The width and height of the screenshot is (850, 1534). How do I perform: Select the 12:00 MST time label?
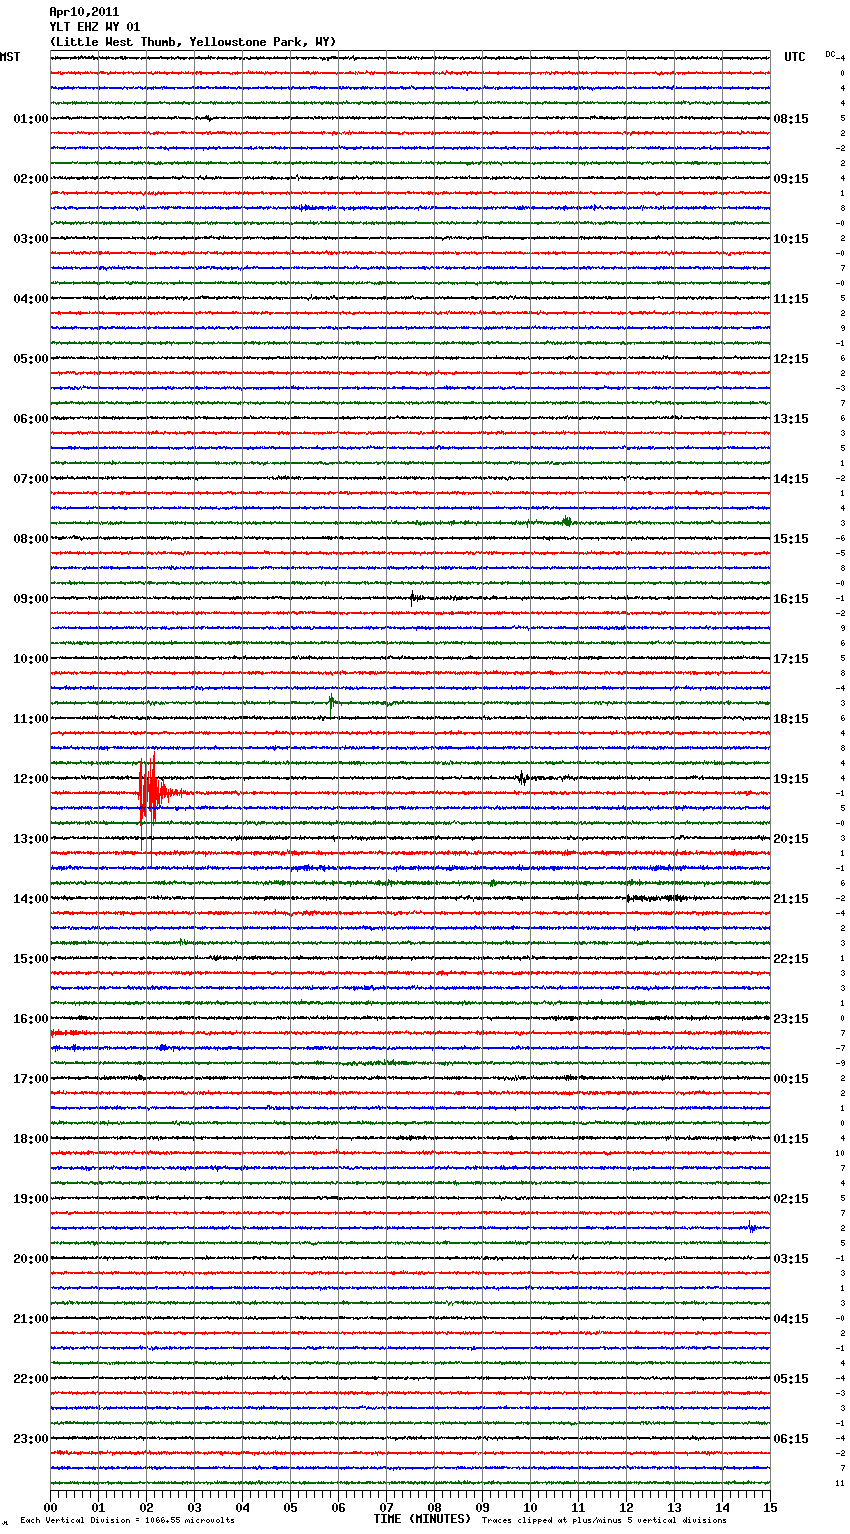(x=30, y=779)
